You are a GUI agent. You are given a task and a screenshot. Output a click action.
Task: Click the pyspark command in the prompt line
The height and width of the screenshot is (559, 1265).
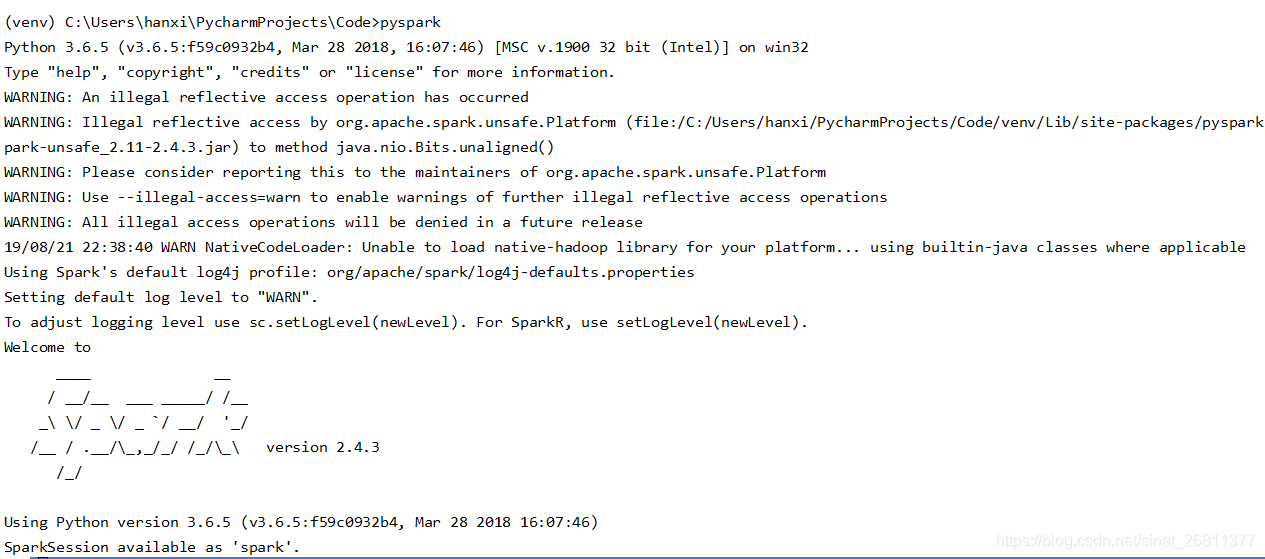pos(410,22)
